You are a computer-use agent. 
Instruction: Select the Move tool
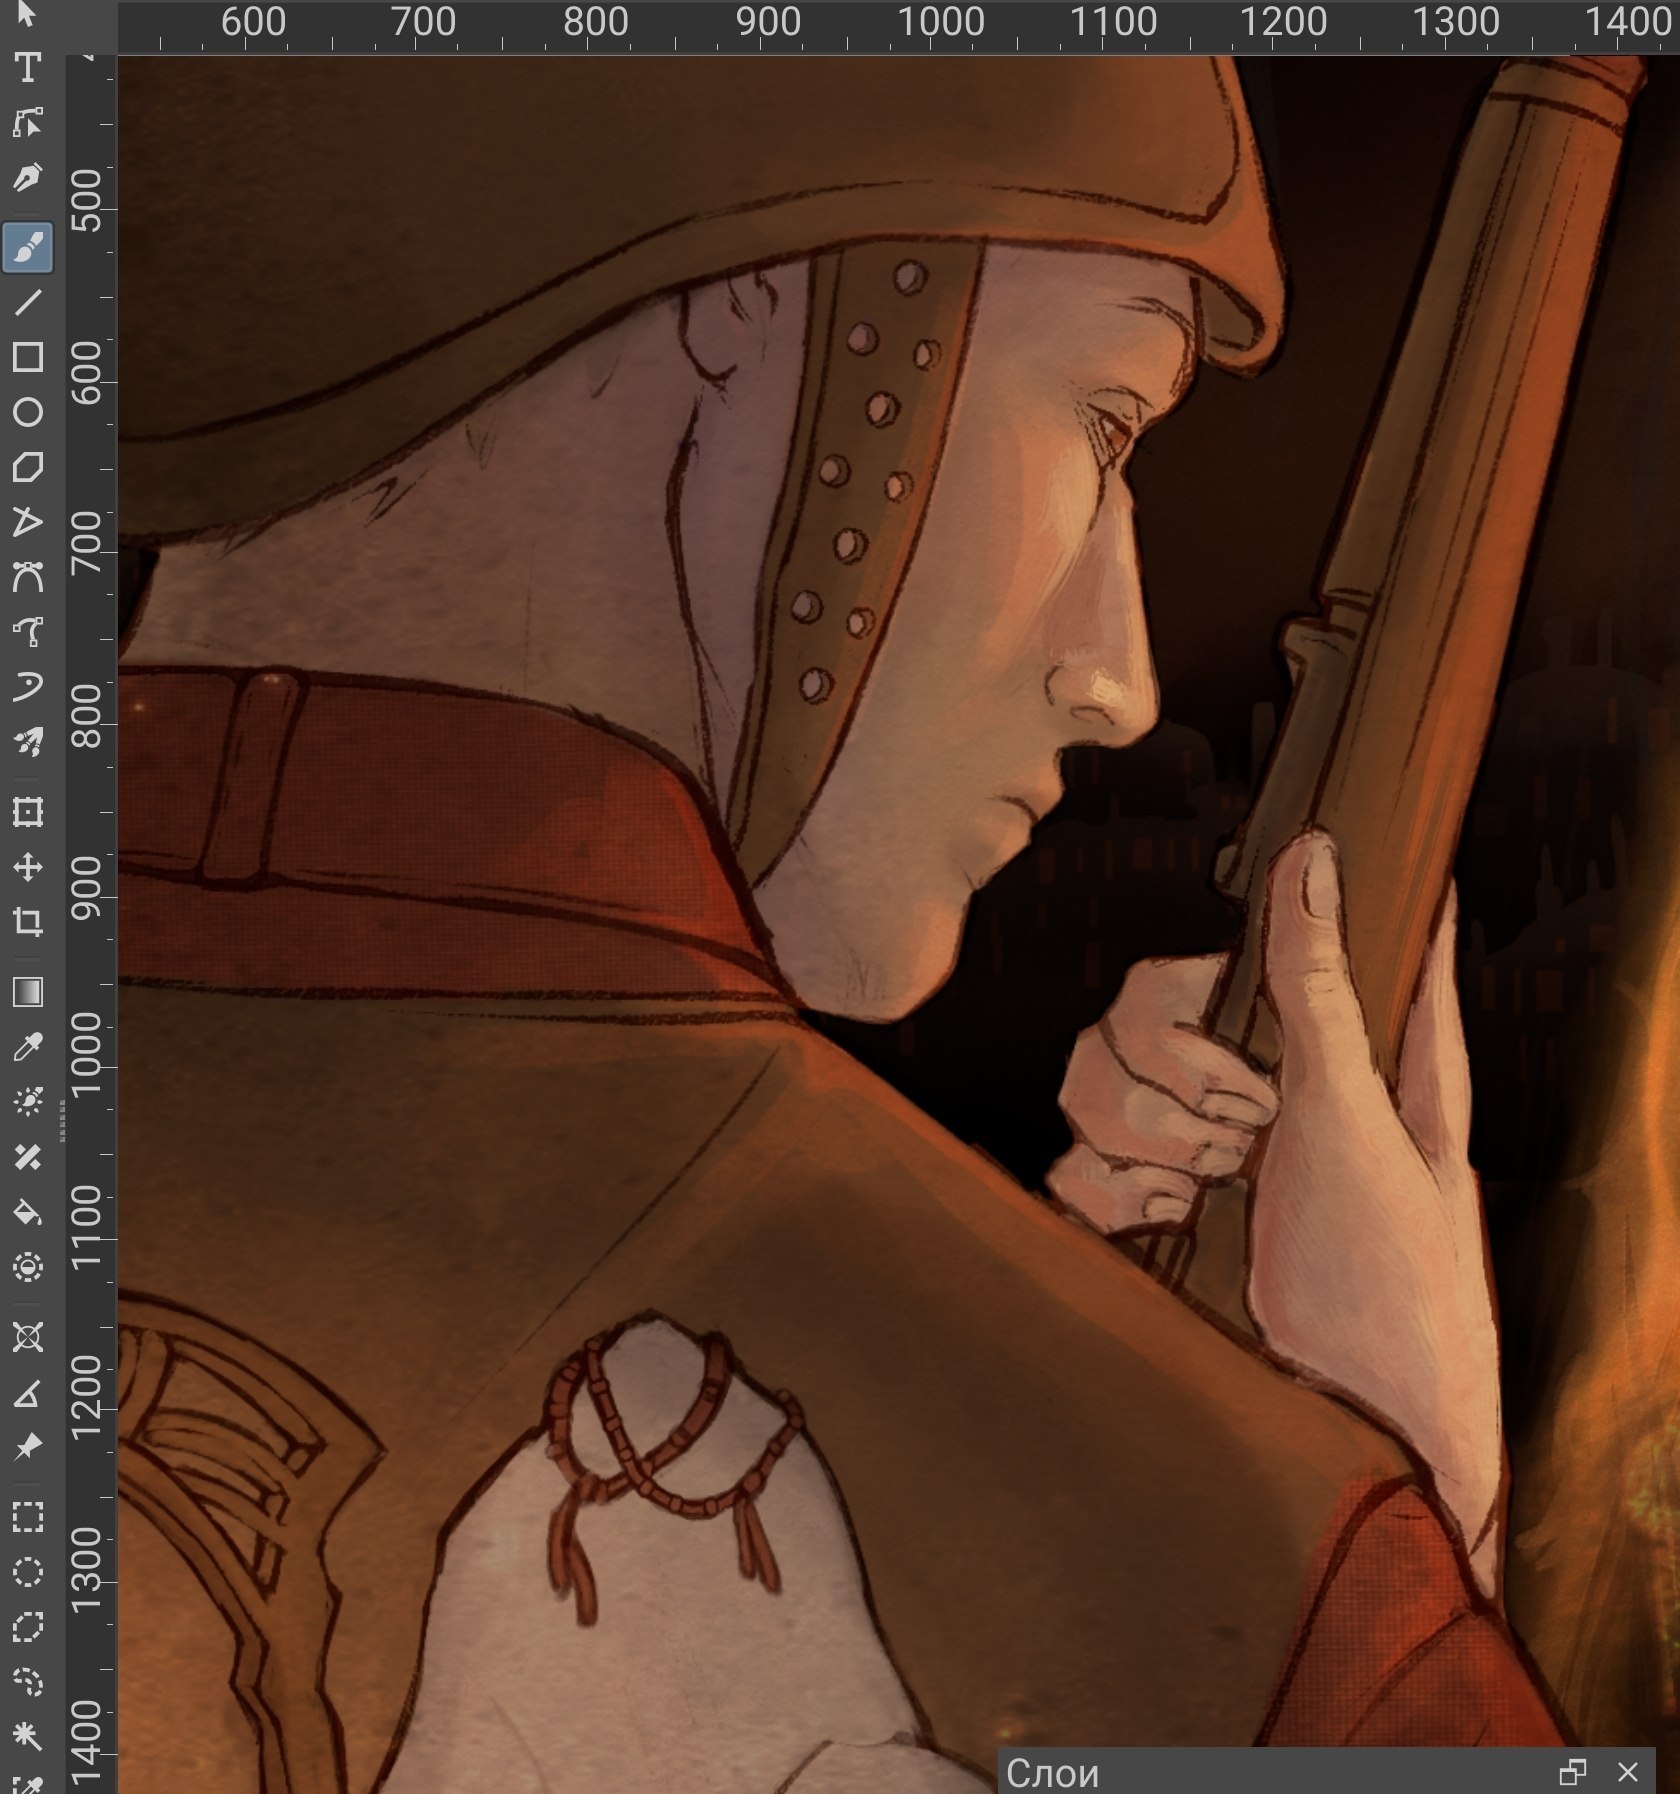coord(27,866)
